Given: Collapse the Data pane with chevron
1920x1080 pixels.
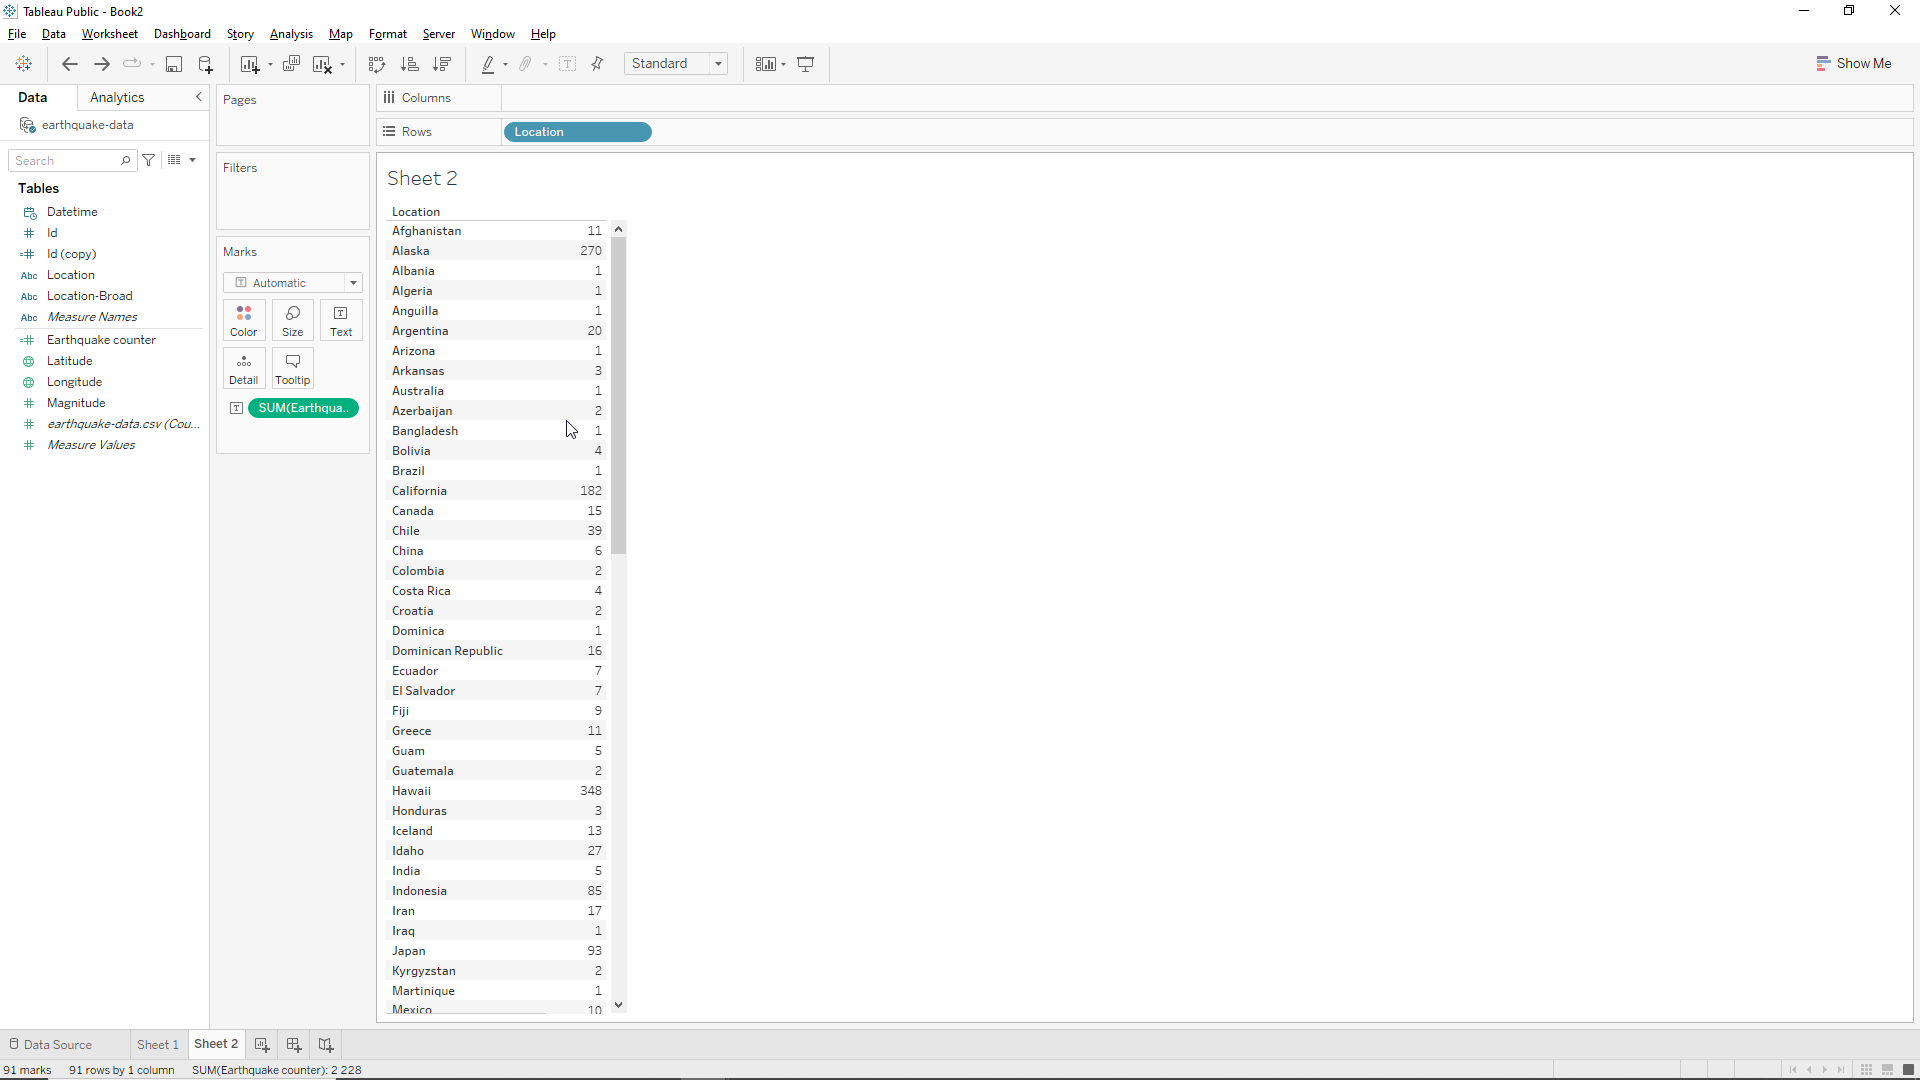Looking at the screenshot, I should click(198, 97).
